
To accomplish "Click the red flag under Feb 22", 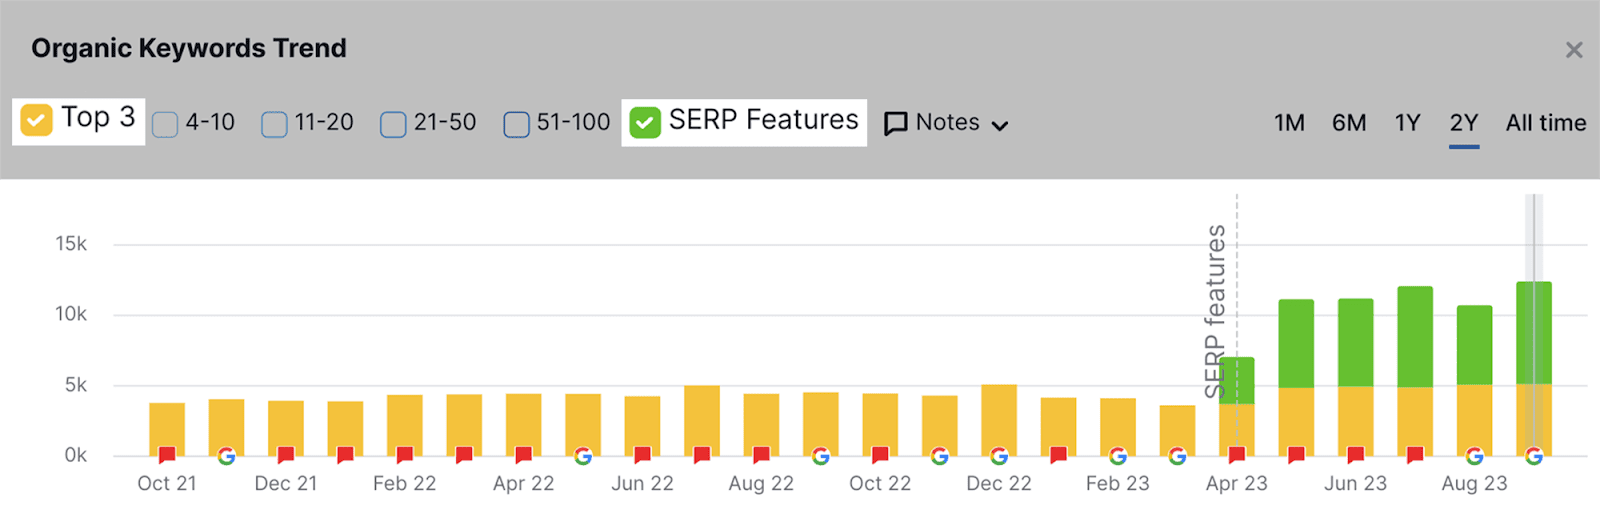I will pos(405,455).
